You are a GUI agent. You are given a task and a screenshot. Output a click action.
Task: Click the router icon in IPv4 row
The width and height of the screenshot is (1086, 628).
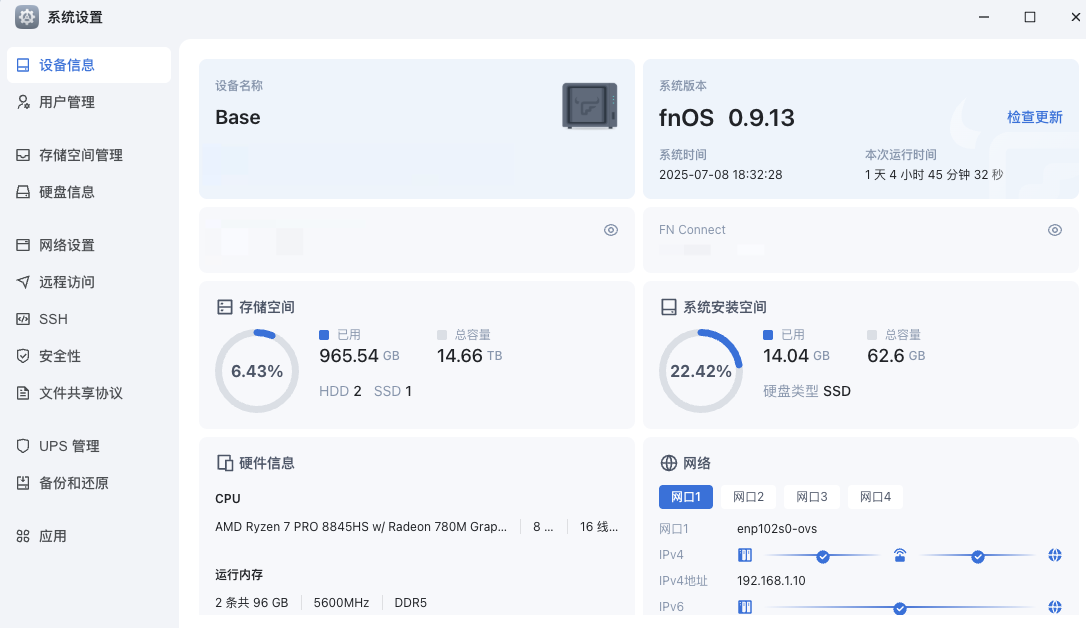coord(900,555)
